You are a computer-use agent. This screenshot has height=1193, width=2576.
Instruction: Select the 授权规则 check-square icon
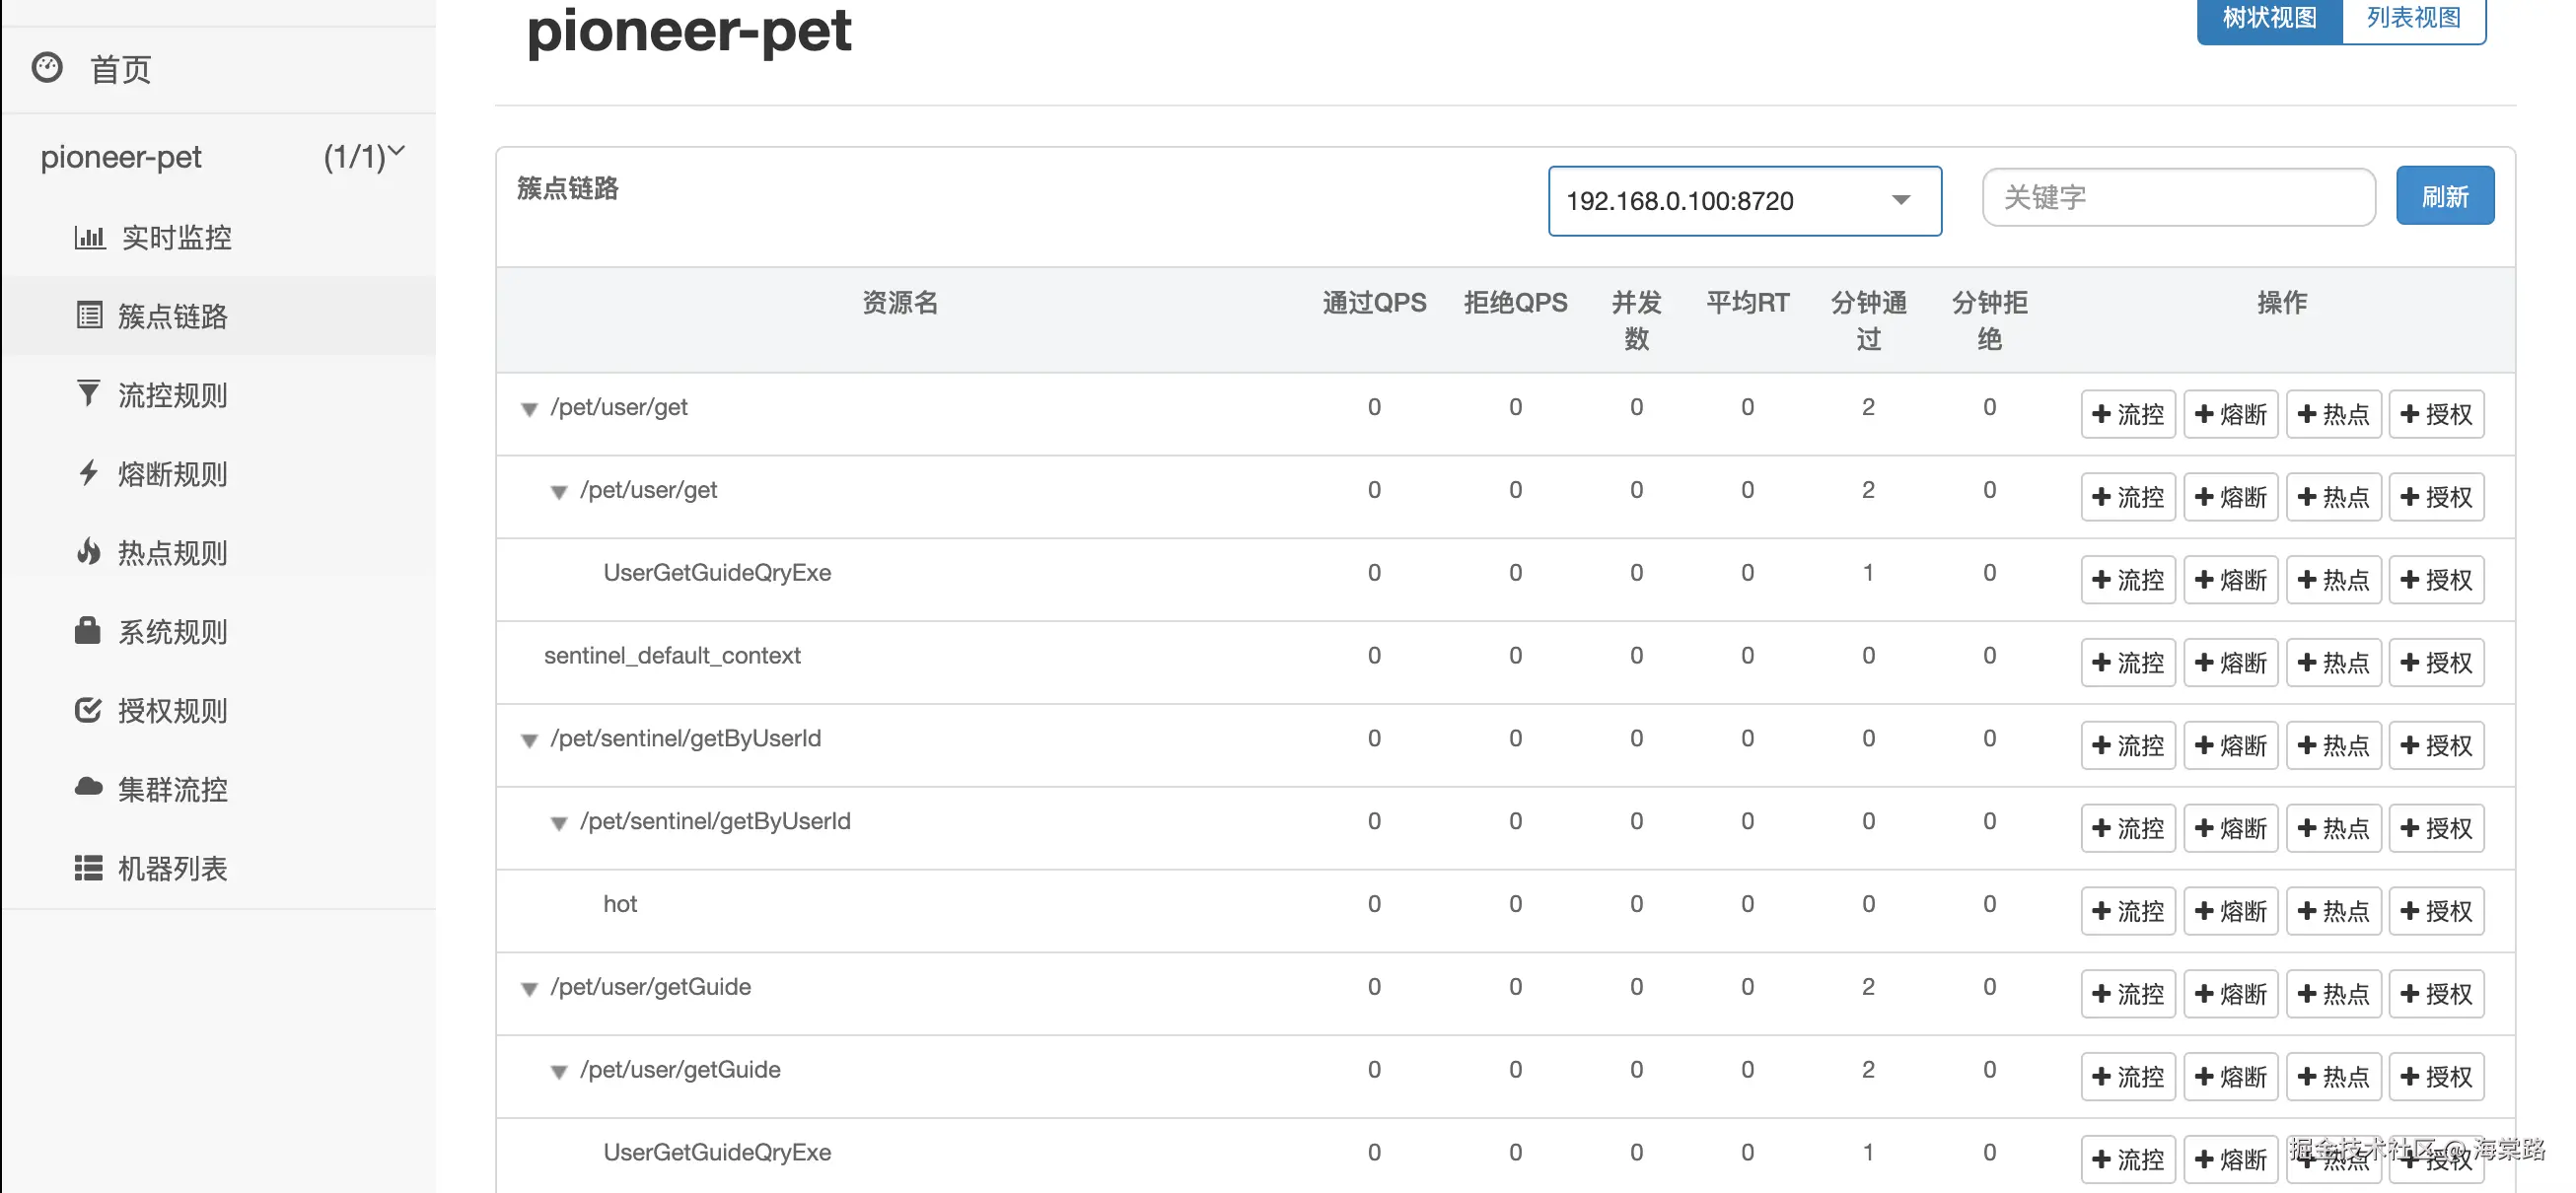(88, 709)
